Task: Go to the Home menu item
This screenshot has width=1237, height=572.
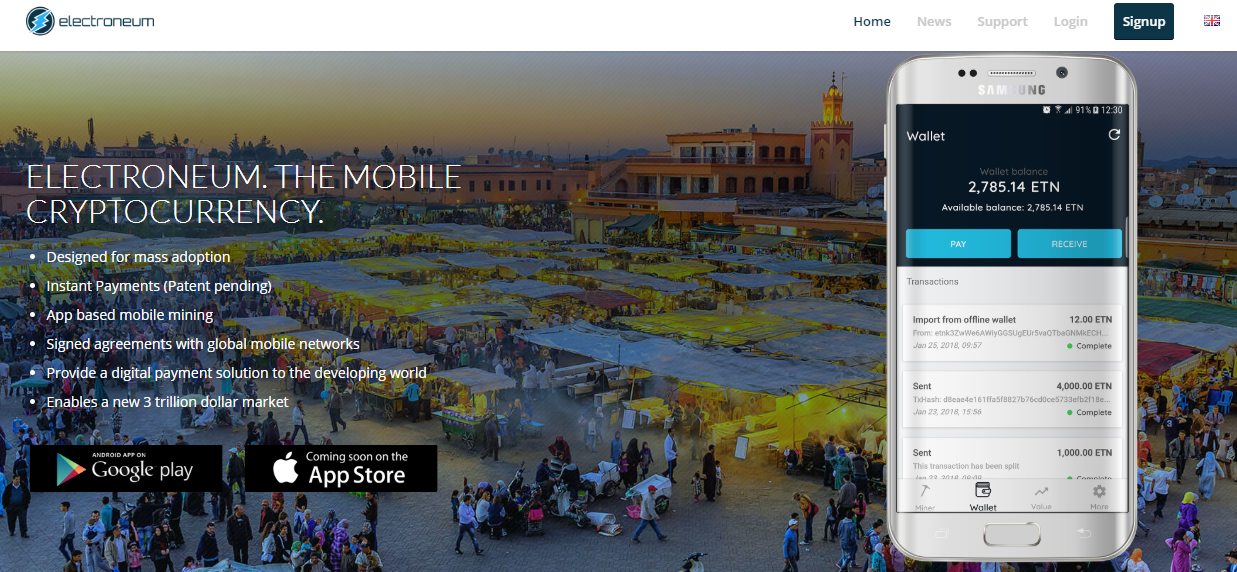Action: pos(872,21)
